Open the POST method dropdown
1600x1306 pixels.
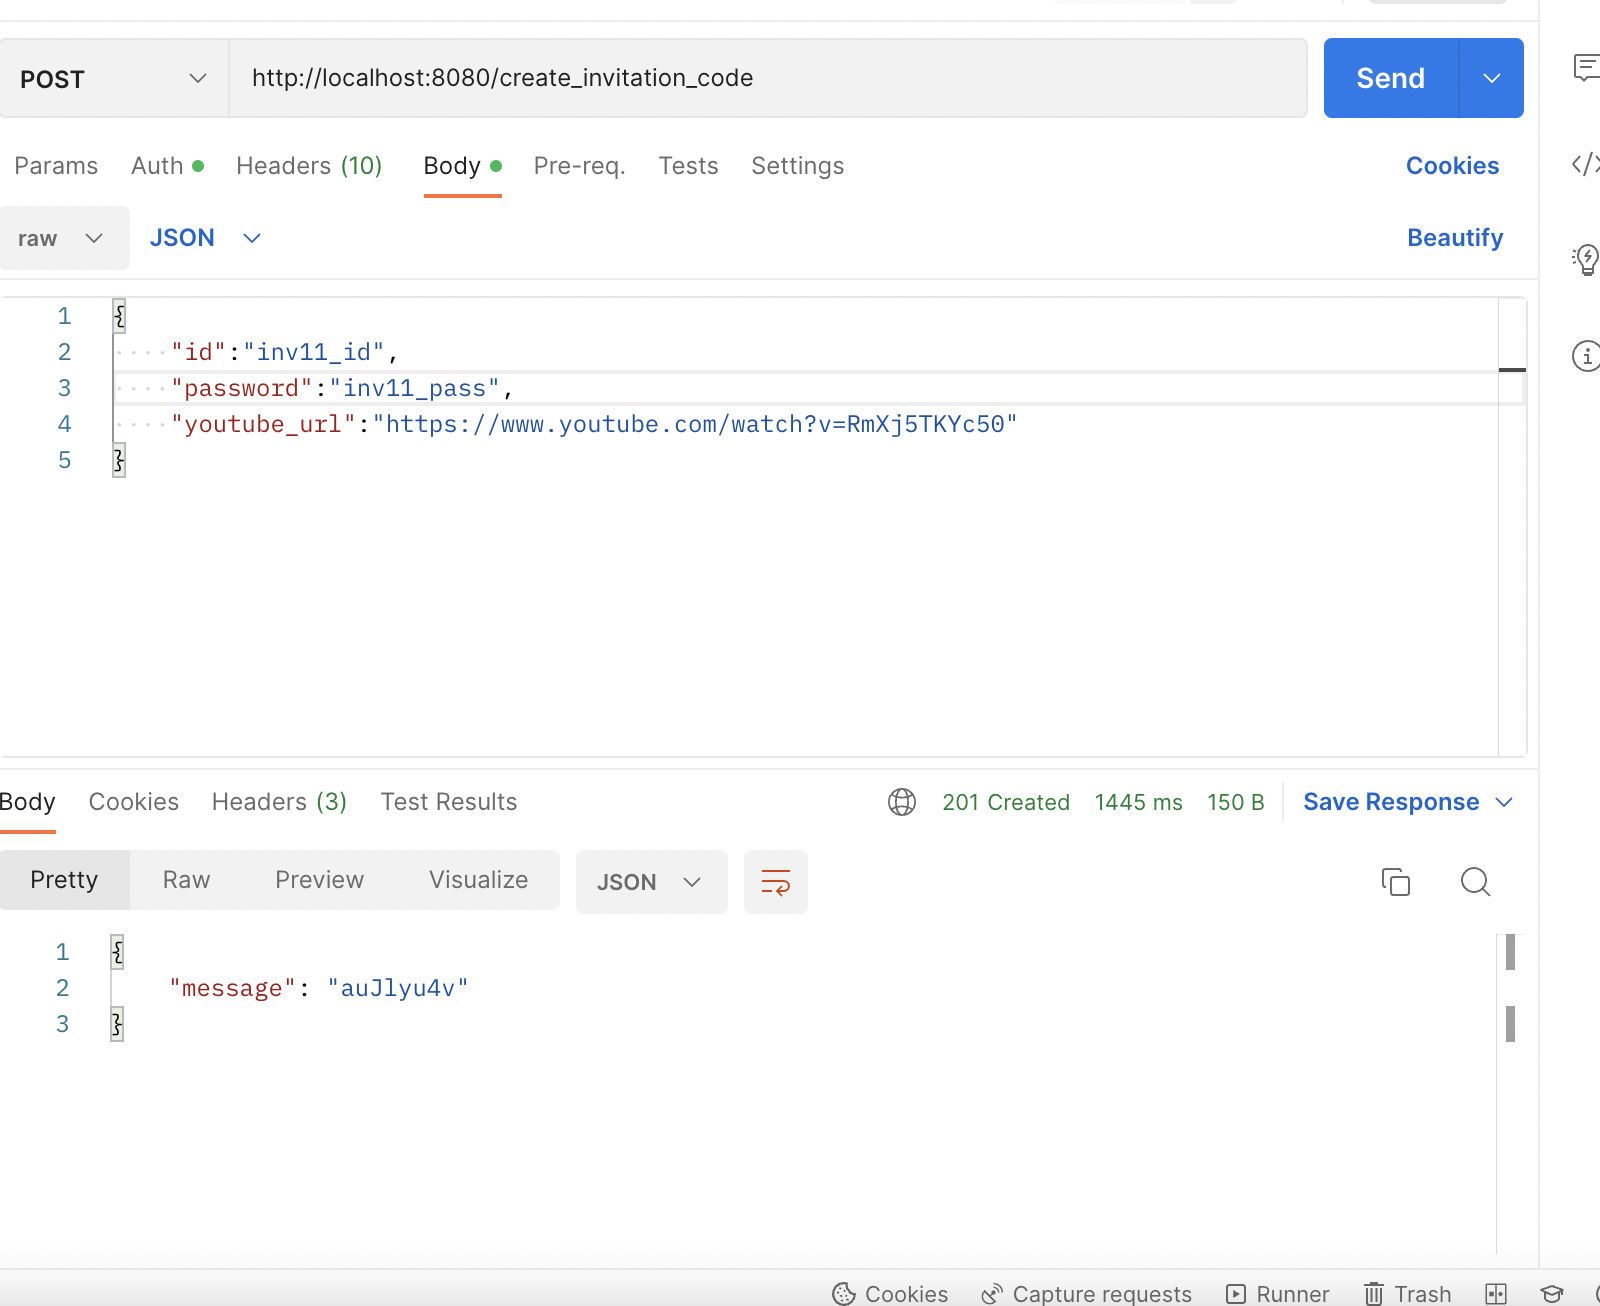pos(197,78)
